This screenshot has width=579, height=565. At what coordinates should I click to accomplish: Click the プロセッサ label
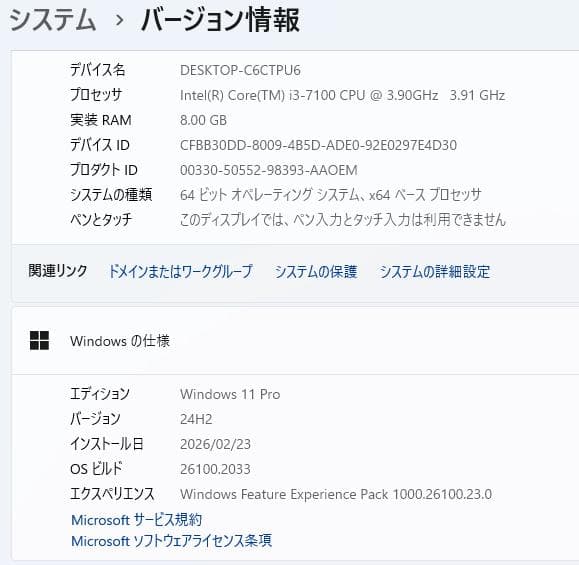[96, 95]
